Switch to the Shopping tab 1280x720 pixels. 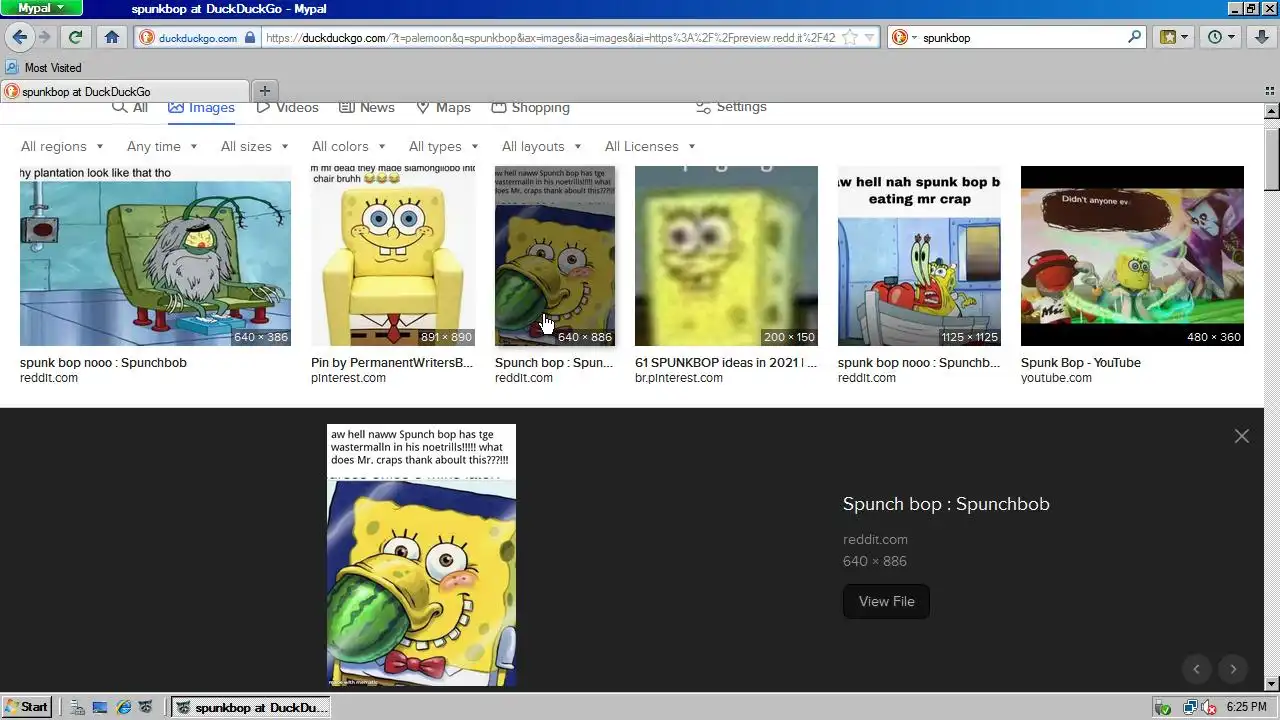pyautogui.click(x=530, y=107)
